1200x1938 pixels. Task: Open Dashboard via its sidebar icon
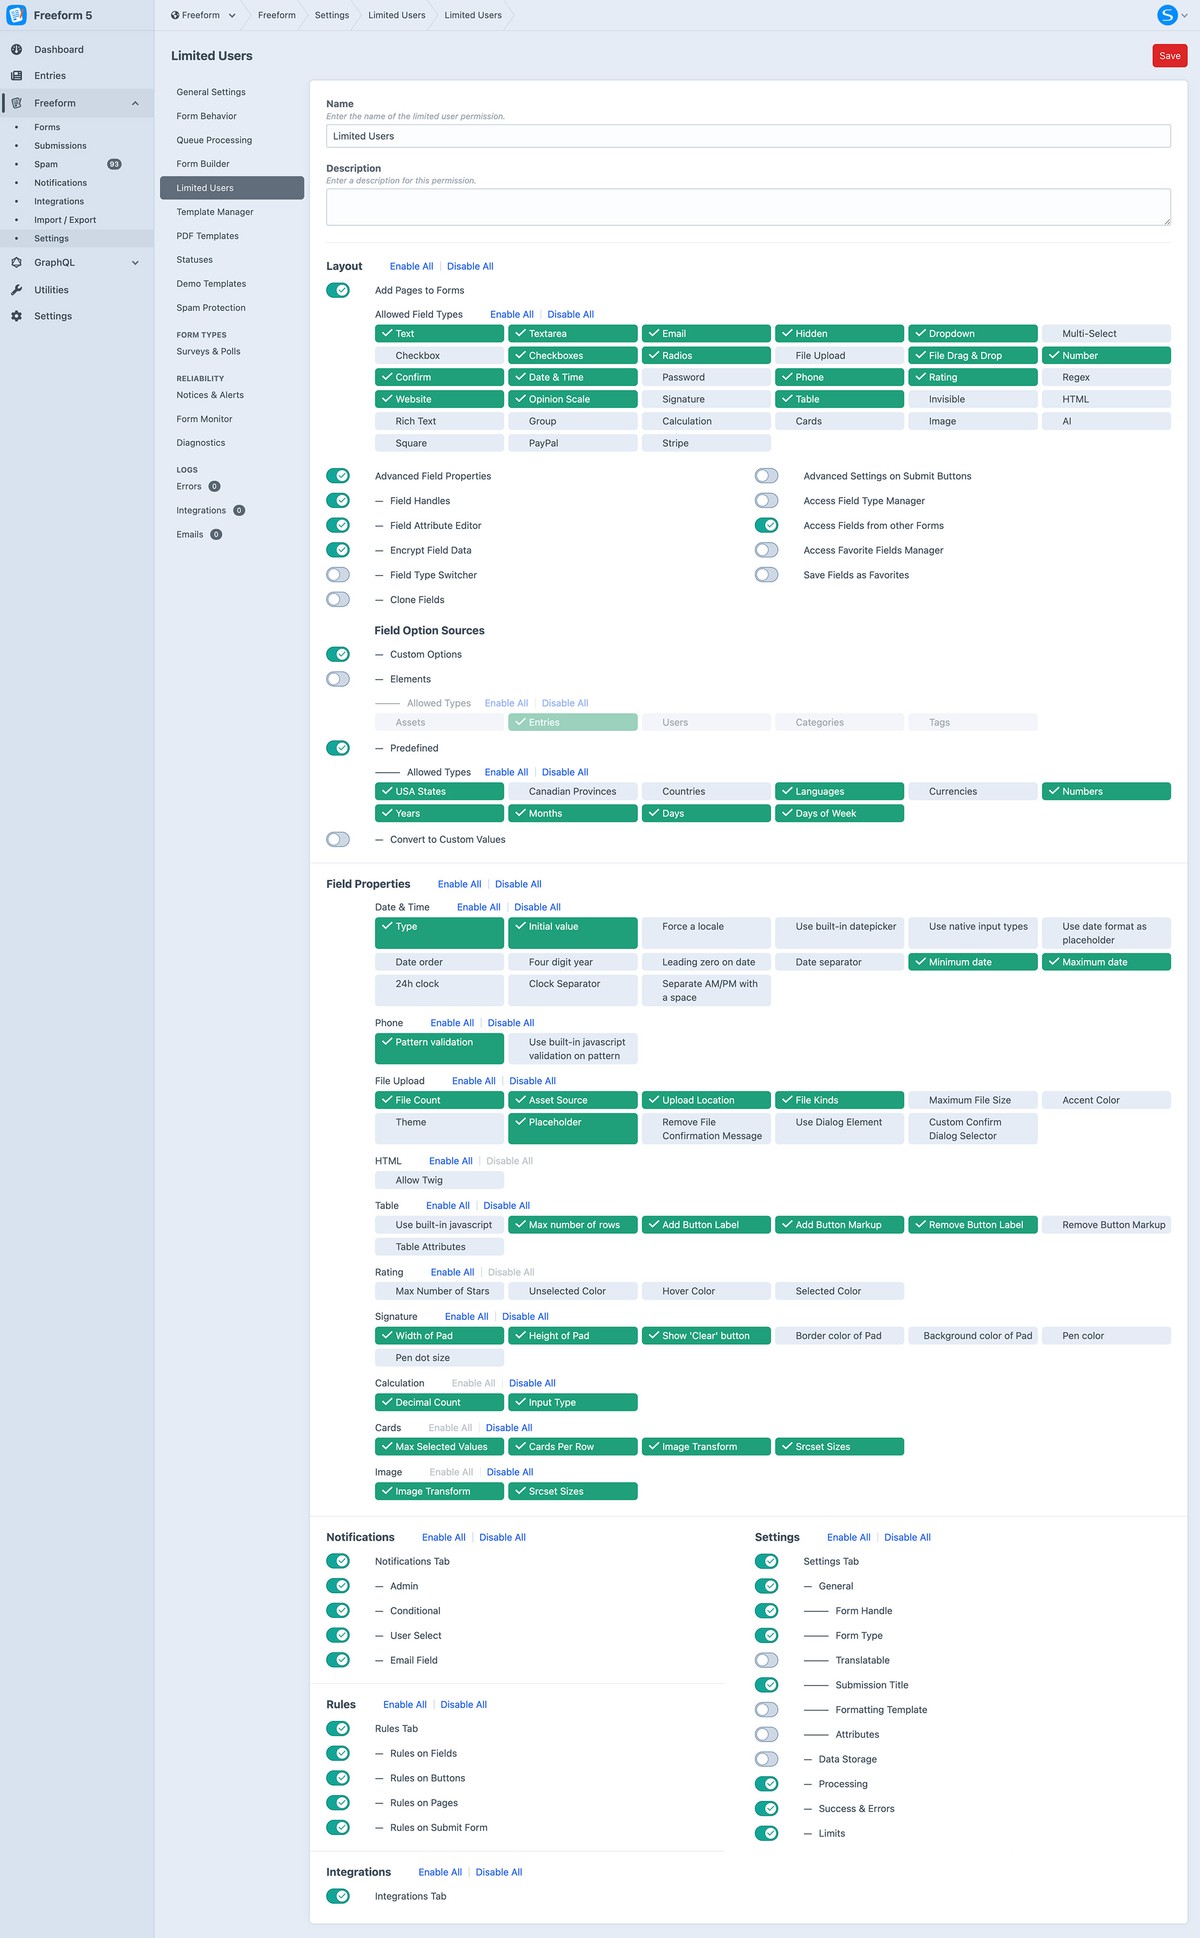tap(16, 49)
